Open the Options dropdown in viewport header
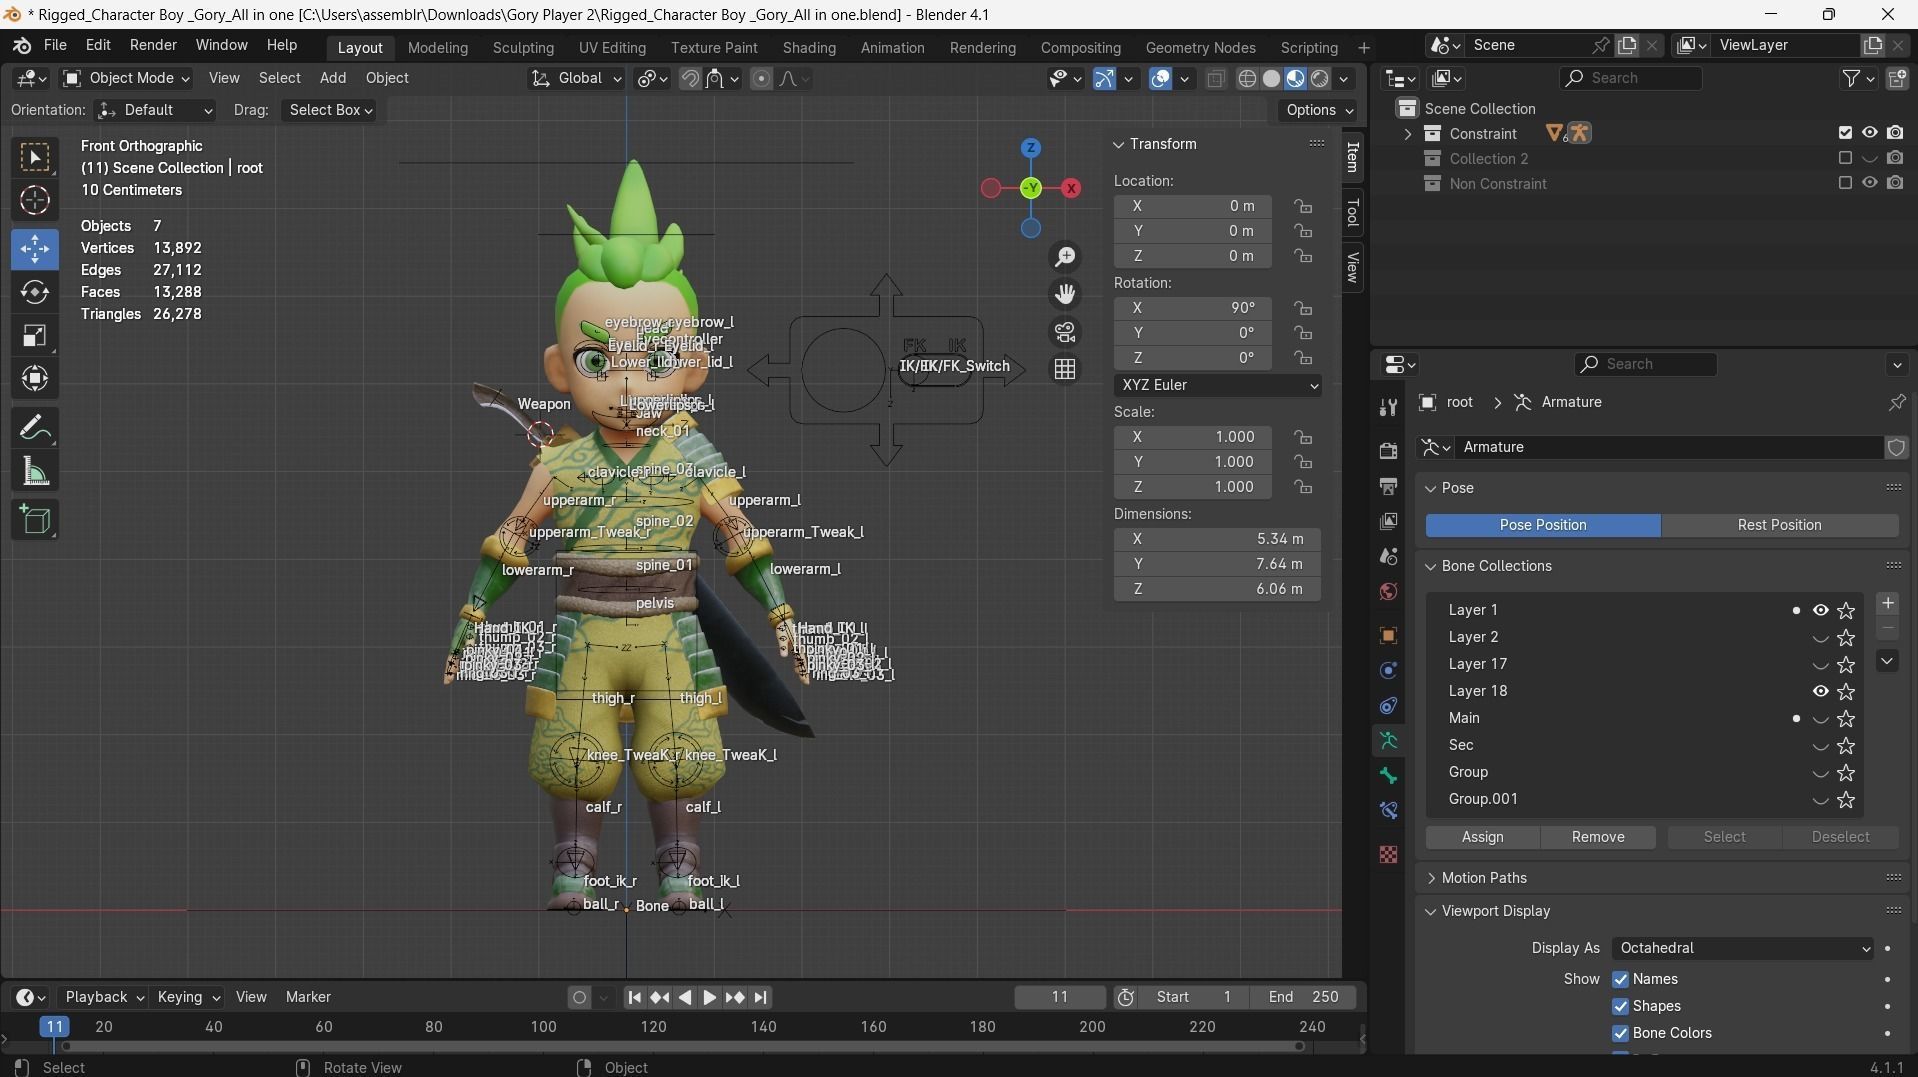 (x=1319, y=110)
